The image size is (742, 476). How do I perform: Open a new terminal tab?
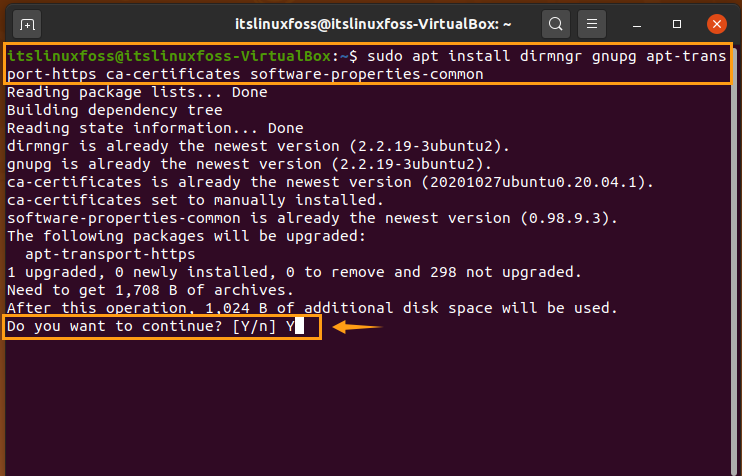click(x=27, y=24)
